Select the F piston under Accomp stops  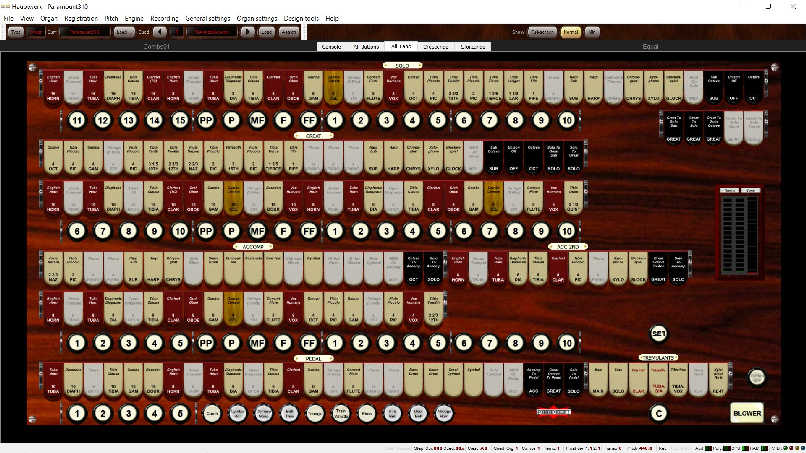click(283, 342)
